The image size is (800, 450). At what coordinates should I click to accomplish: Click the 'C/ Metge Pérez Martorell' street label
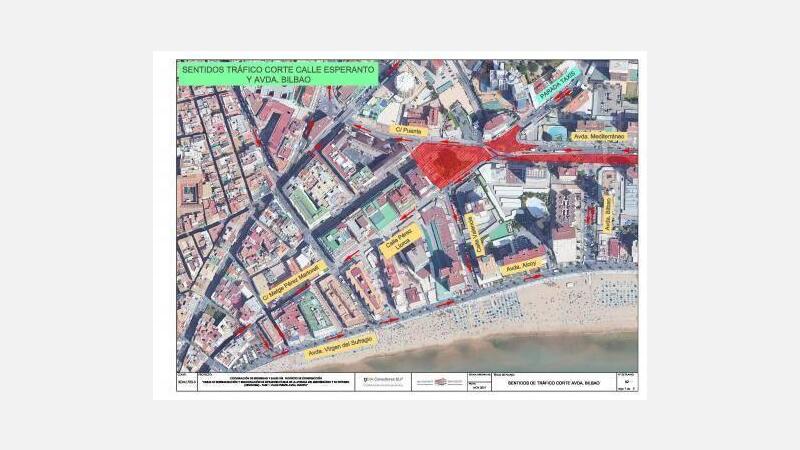(x=293, y=282)
